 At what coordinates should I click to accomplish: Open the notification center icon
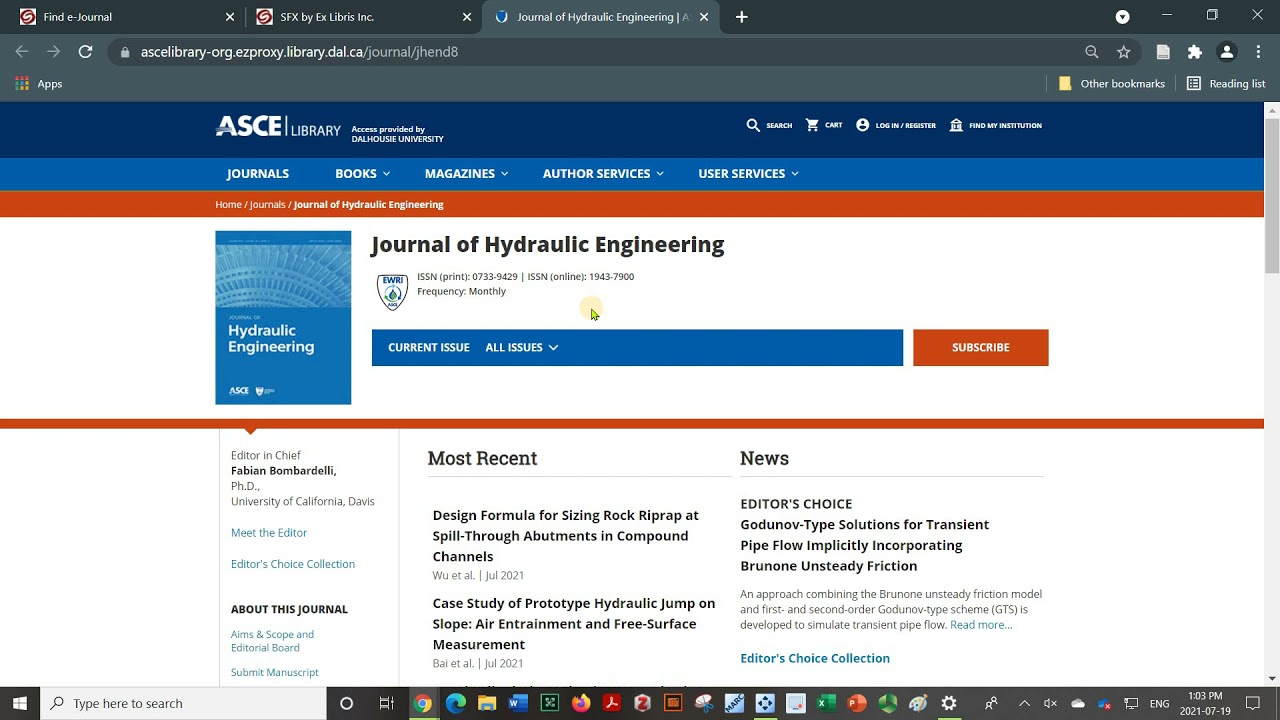click(x=1253, y=703)
